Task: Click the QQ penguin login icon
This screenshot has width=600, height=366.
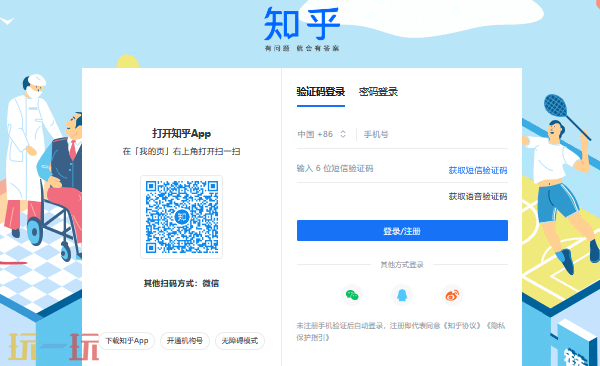Action: click(x=402, y=295)
